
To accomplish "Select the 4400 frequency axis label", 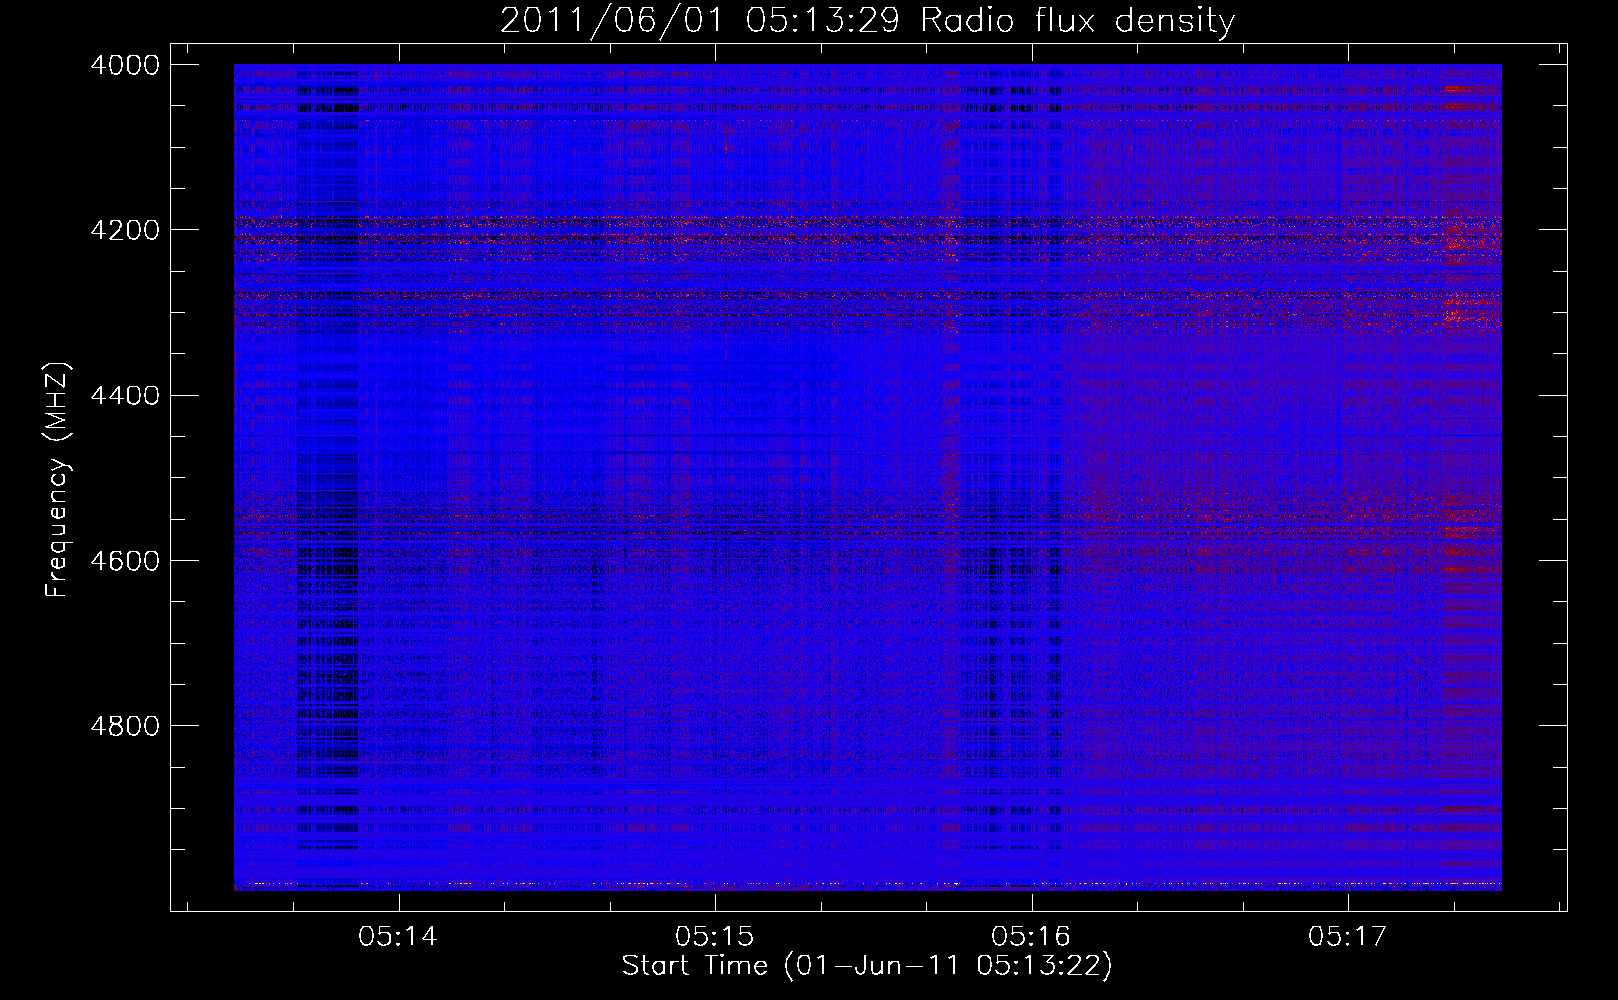I will 125,395.
